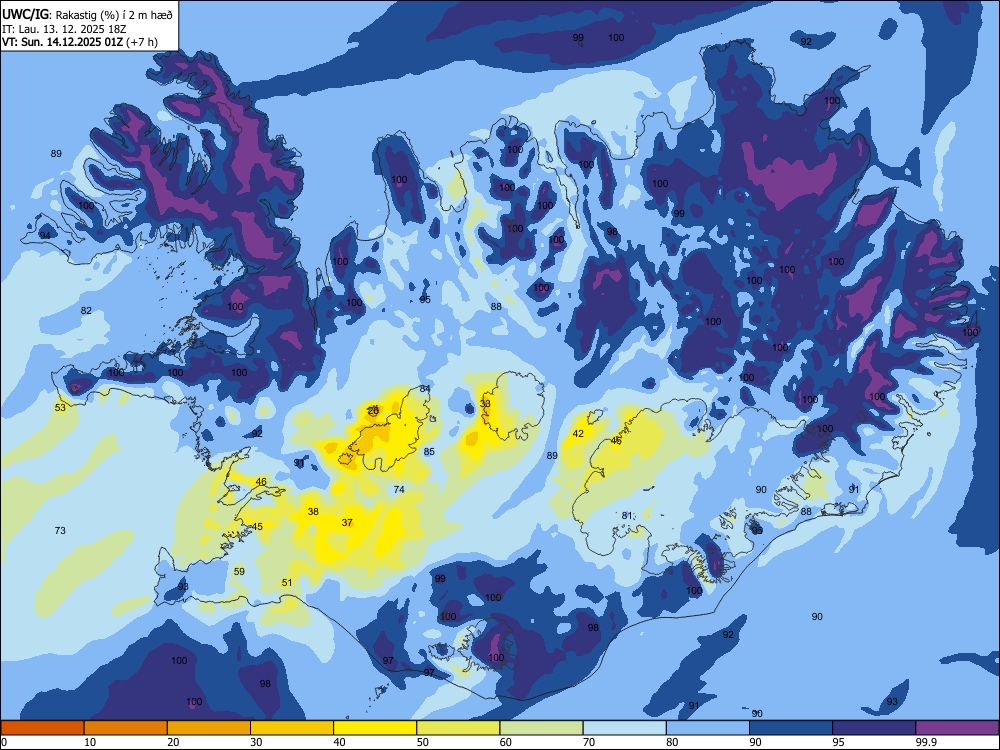The width and height of the screenshot is (1000, 750).
Task: Click the humidity value '42' on the map
Action: coord(578,434)
